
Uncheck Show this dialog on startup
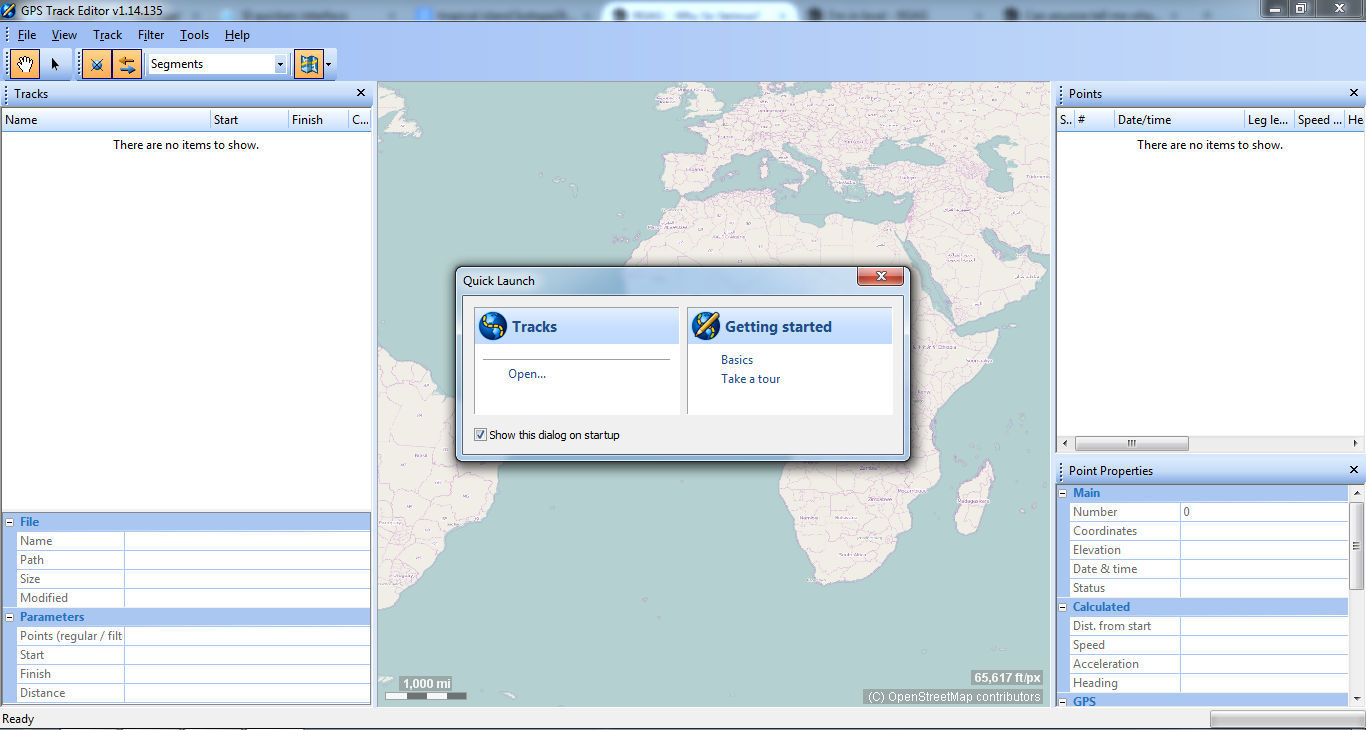481,435
